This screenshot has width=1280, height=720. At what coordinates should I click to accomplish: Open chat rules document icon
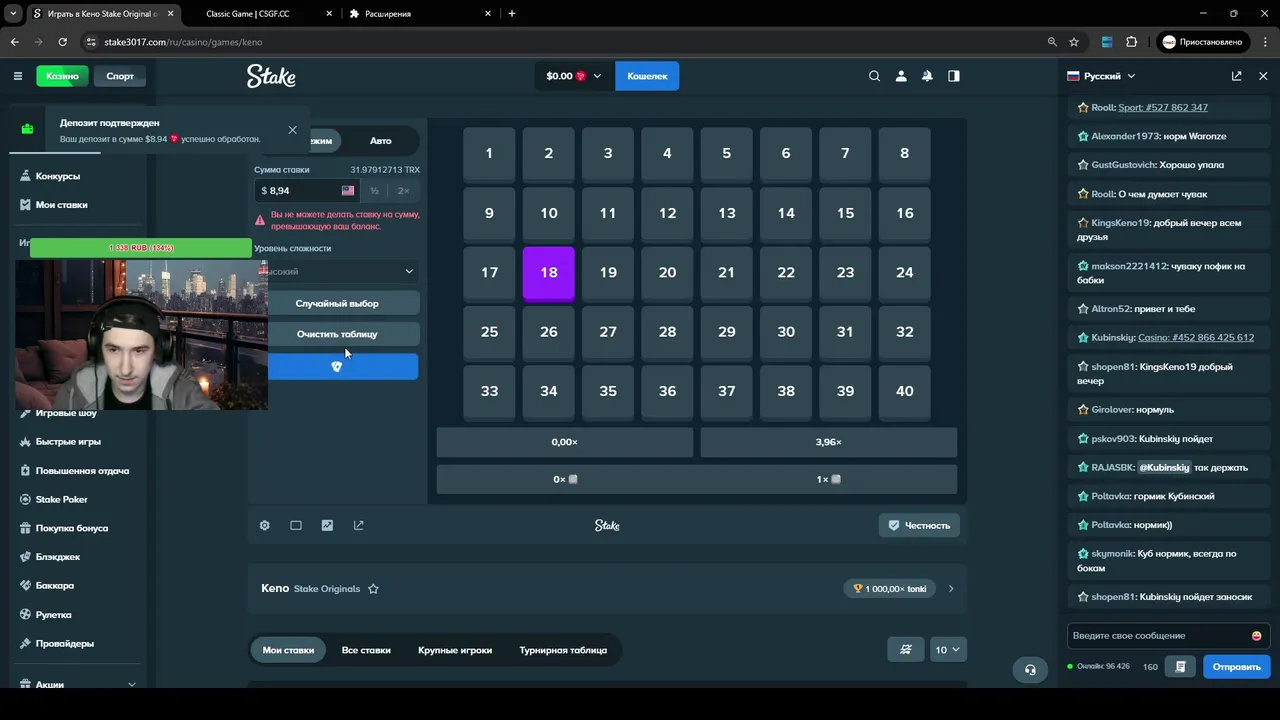pos(1181,667)
